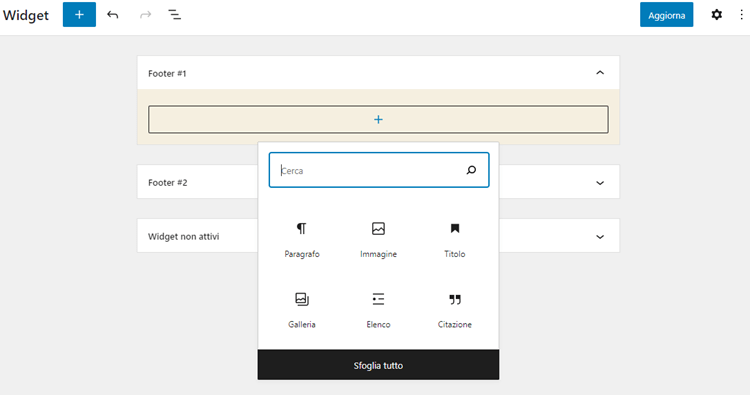Open the three-dot options menu
The image size is (750, 395).
point(741,15)
